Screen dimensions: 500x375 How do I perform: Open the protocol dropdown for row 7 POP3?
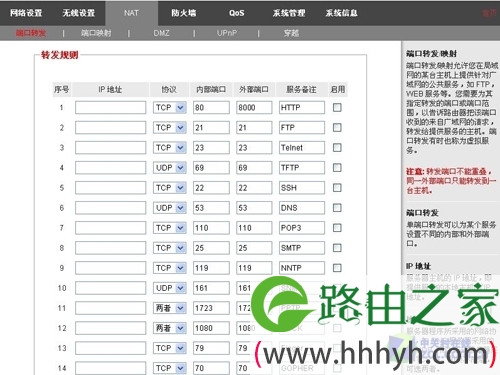pyautogui.click(x=170, y=228)
